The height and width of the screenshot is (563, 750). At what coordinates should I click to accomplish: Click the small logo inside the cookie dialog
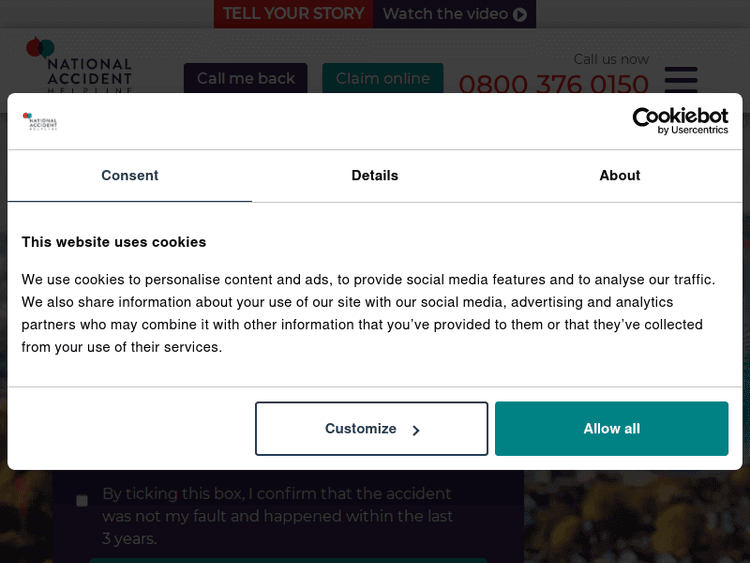[40, 122]
